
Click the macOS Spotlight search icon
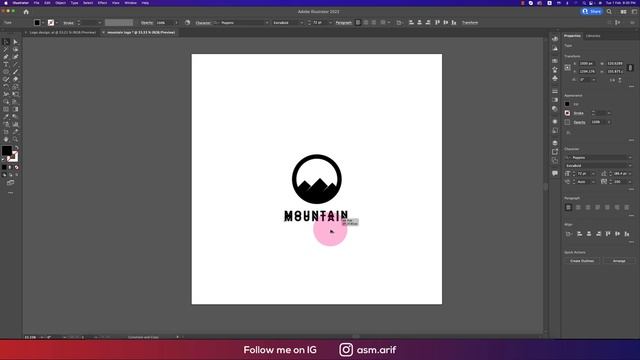tap(584, 3)
